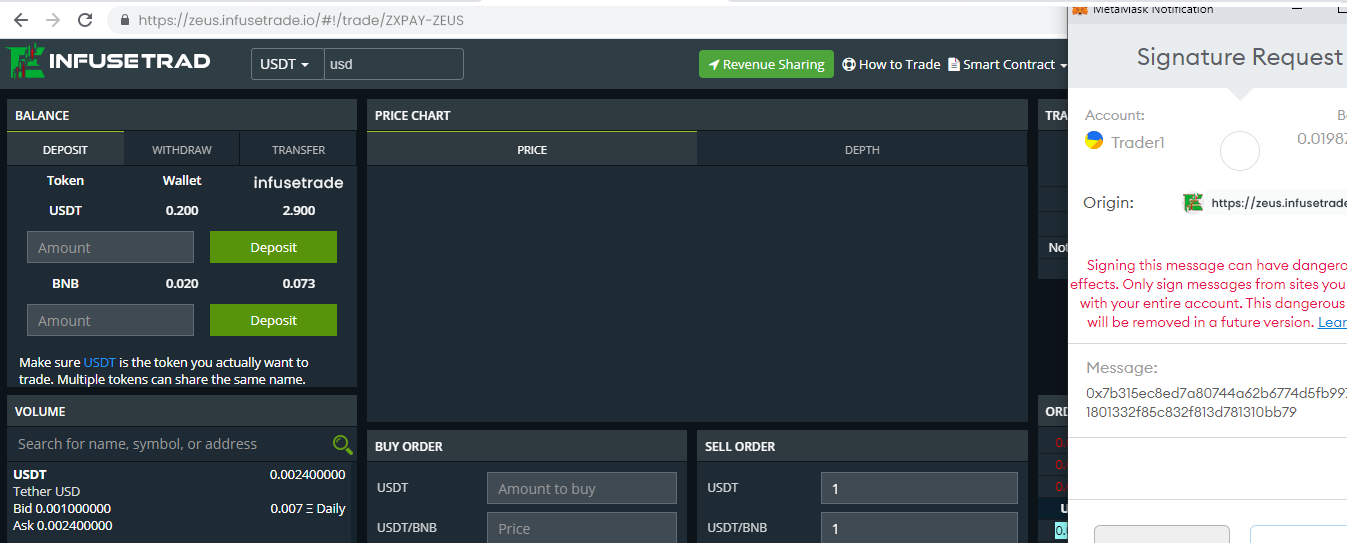
Task: Click the browser forward arrow
Action: point(53,20)
